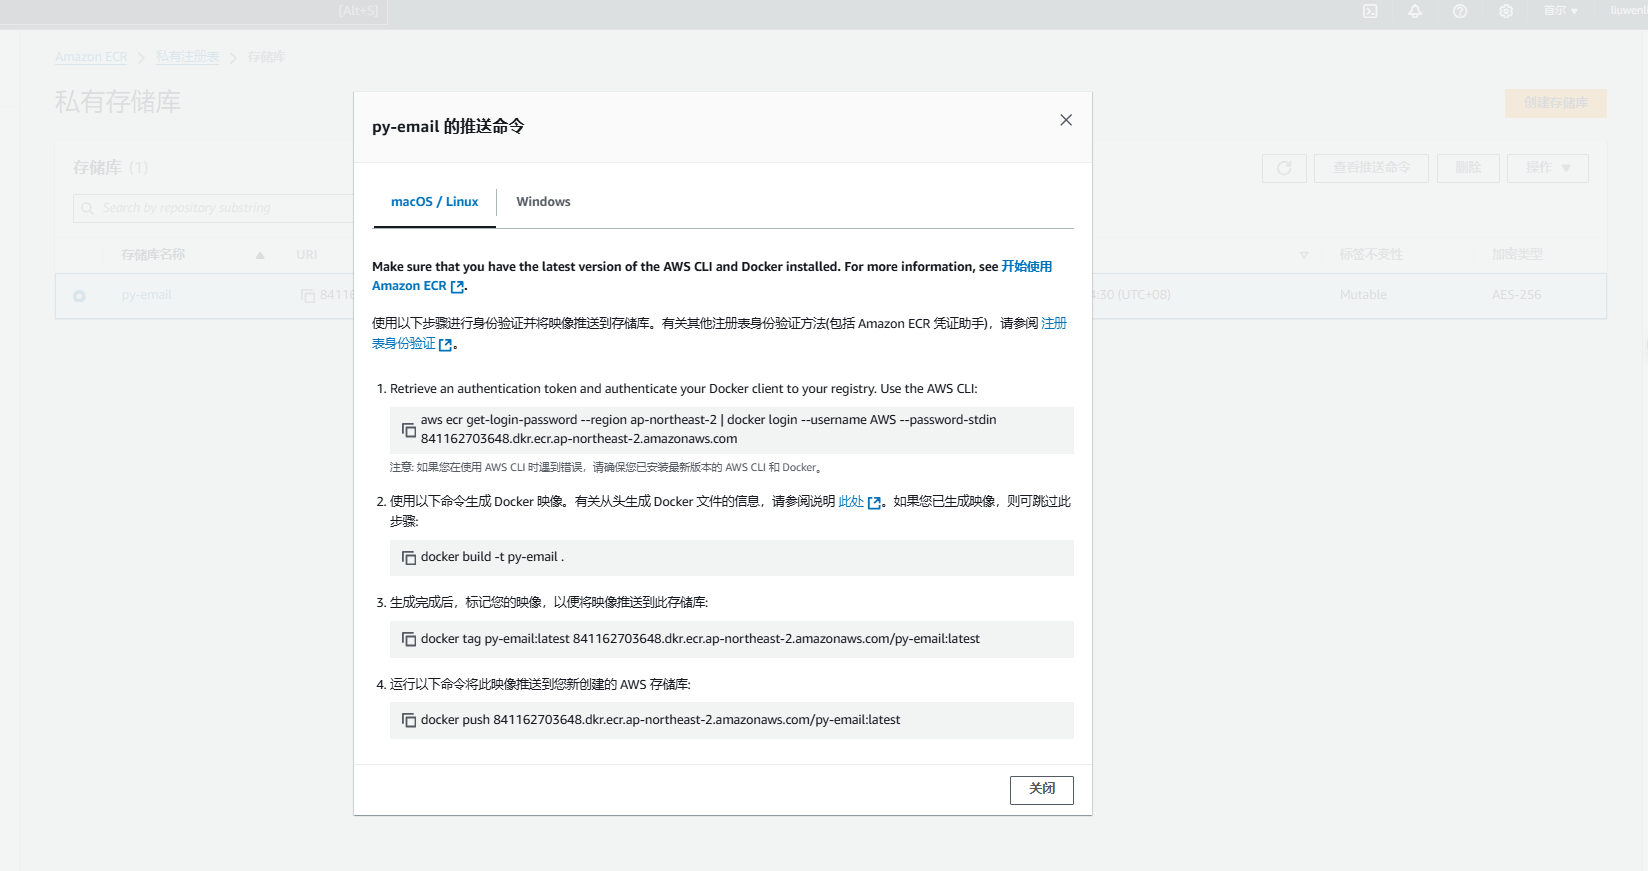1648x871 pixels.
Task: Open the 注册表身份验证 link
Action: pos(404,344)
